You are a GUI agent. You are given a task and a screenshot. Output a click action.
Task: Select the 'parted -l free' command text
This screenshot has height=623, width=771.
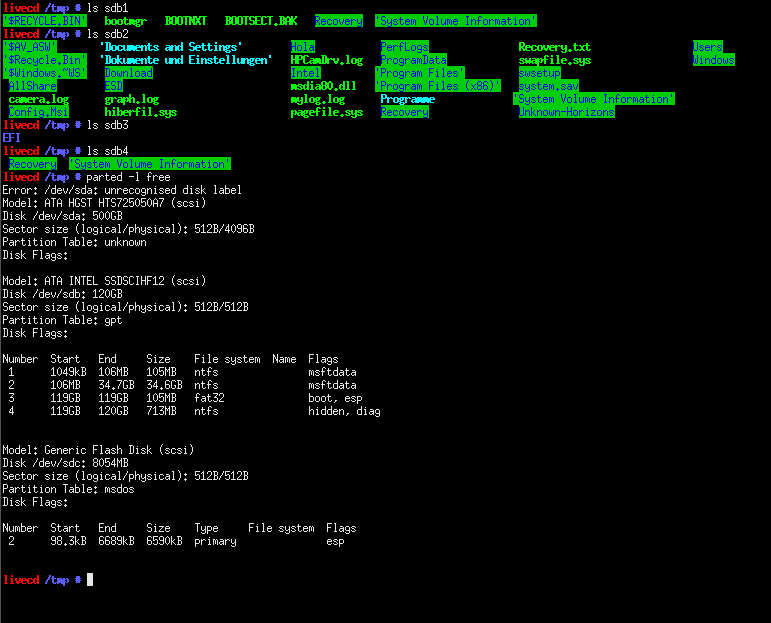[129, 177]
